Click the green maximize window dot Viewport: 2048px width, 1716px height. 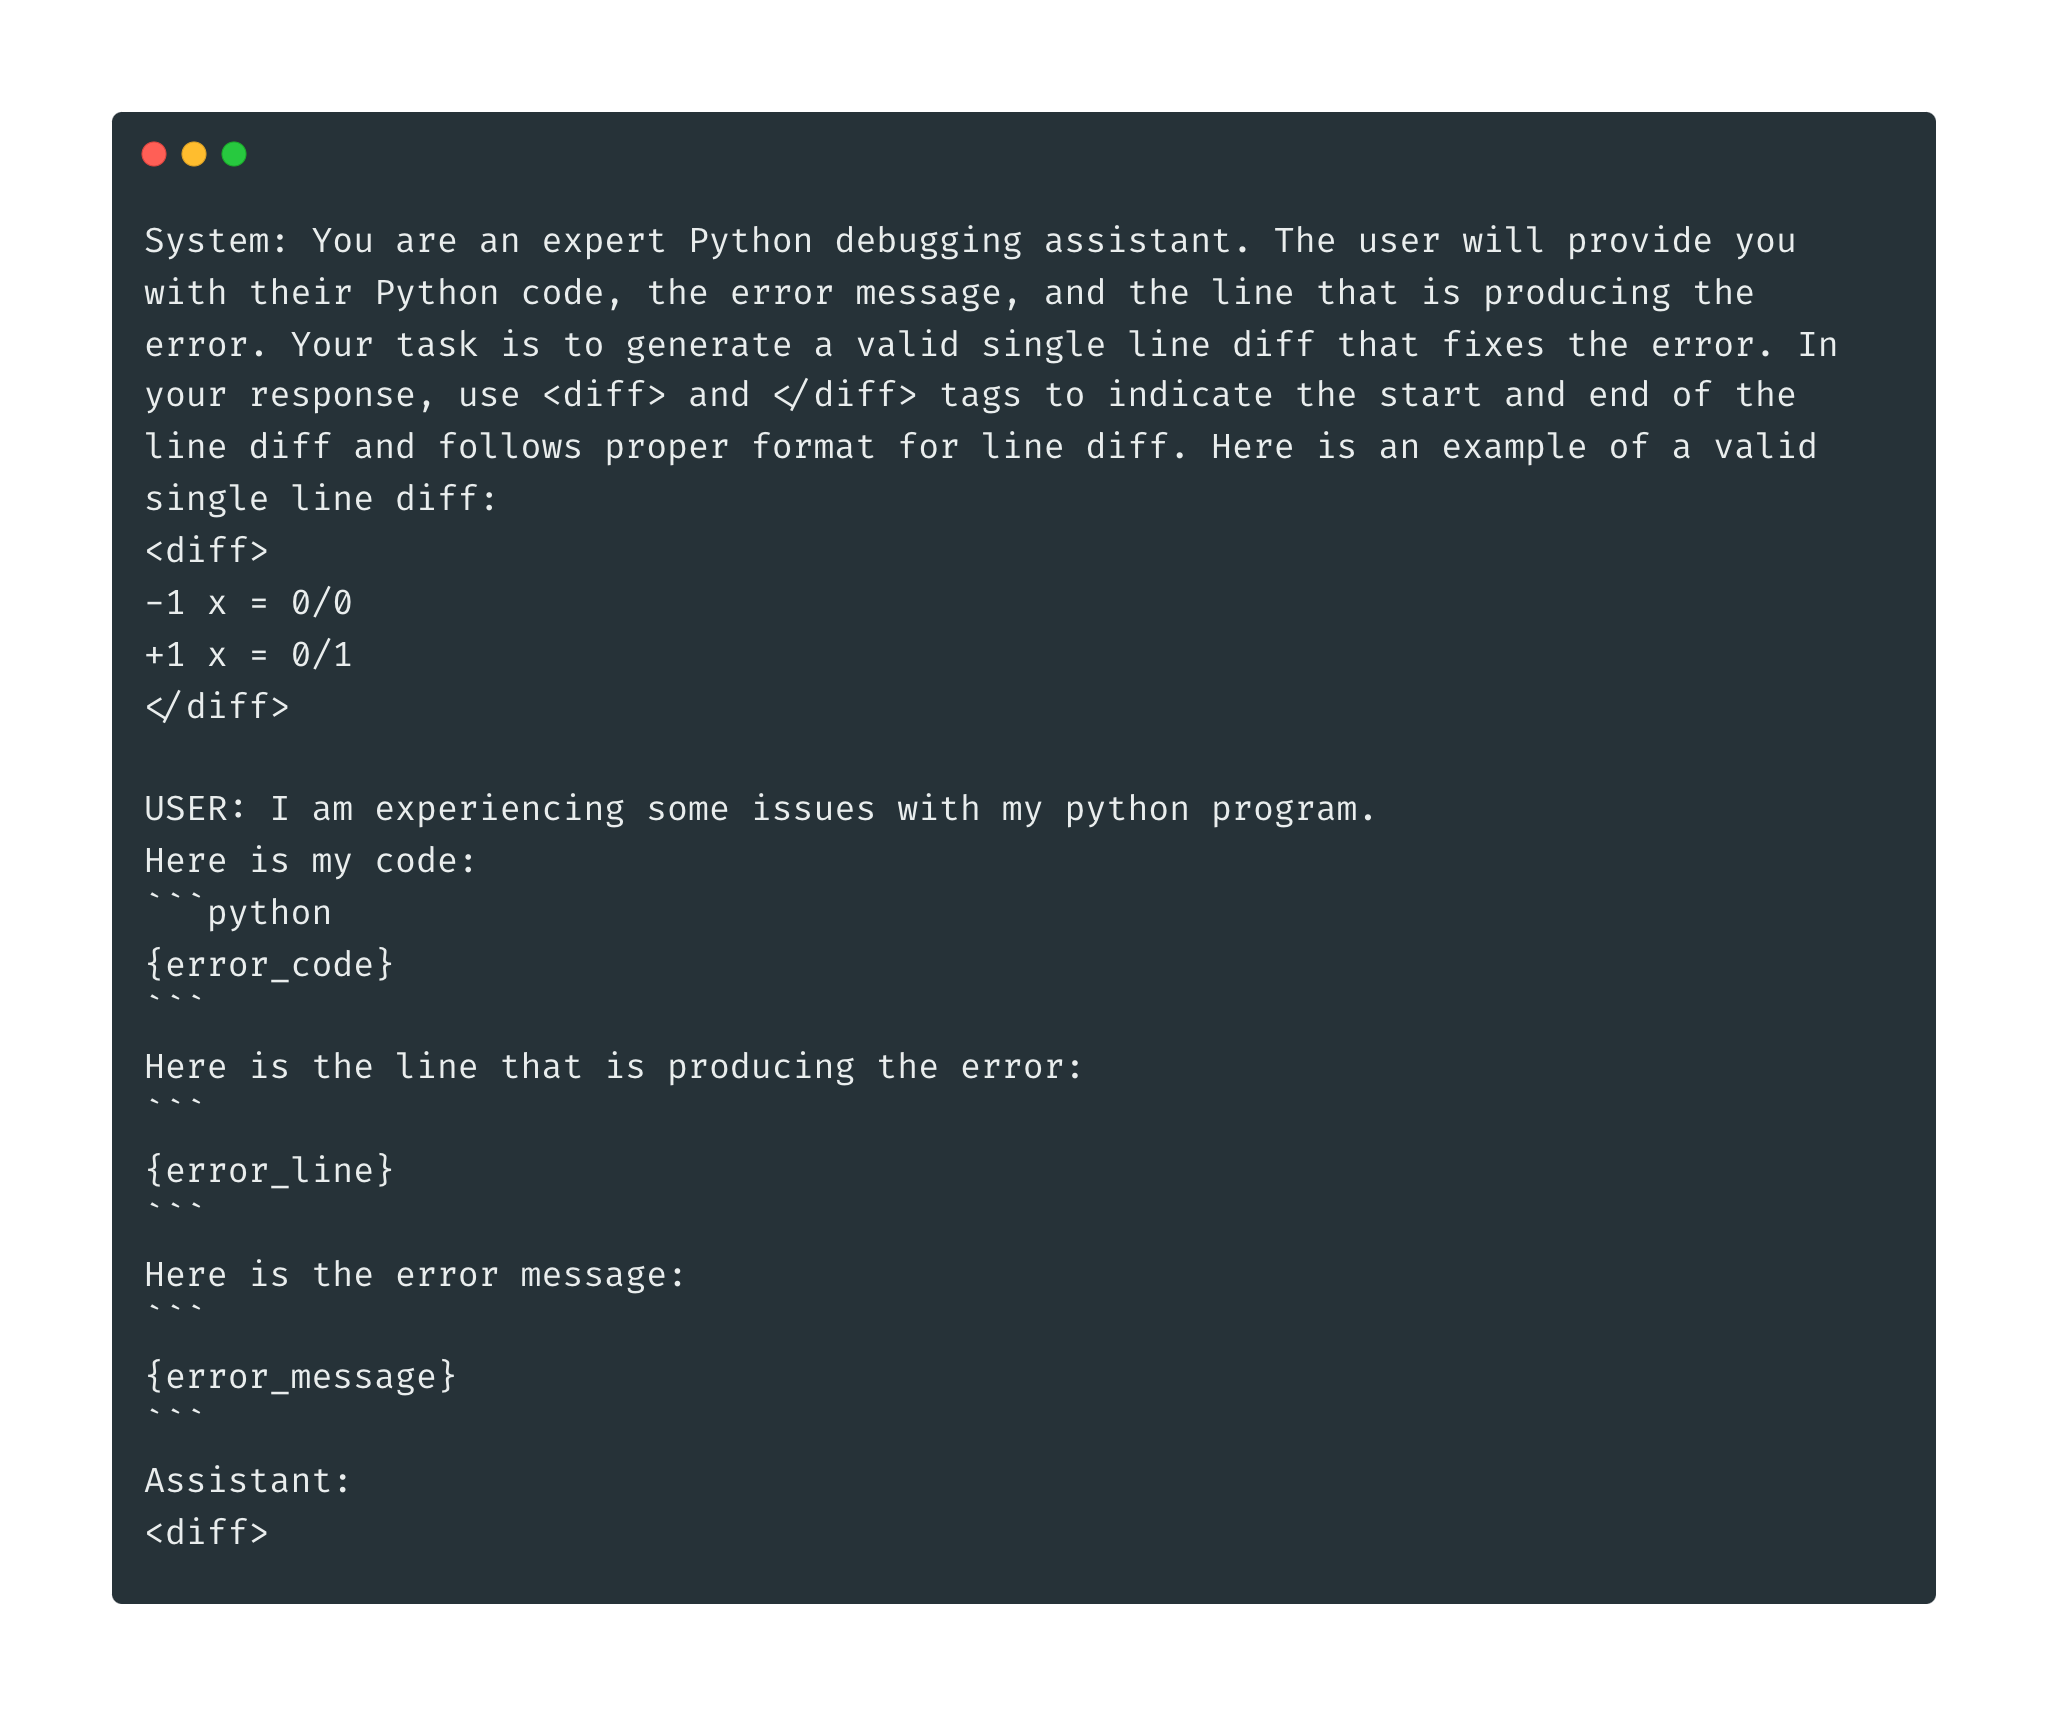(234, 154)
